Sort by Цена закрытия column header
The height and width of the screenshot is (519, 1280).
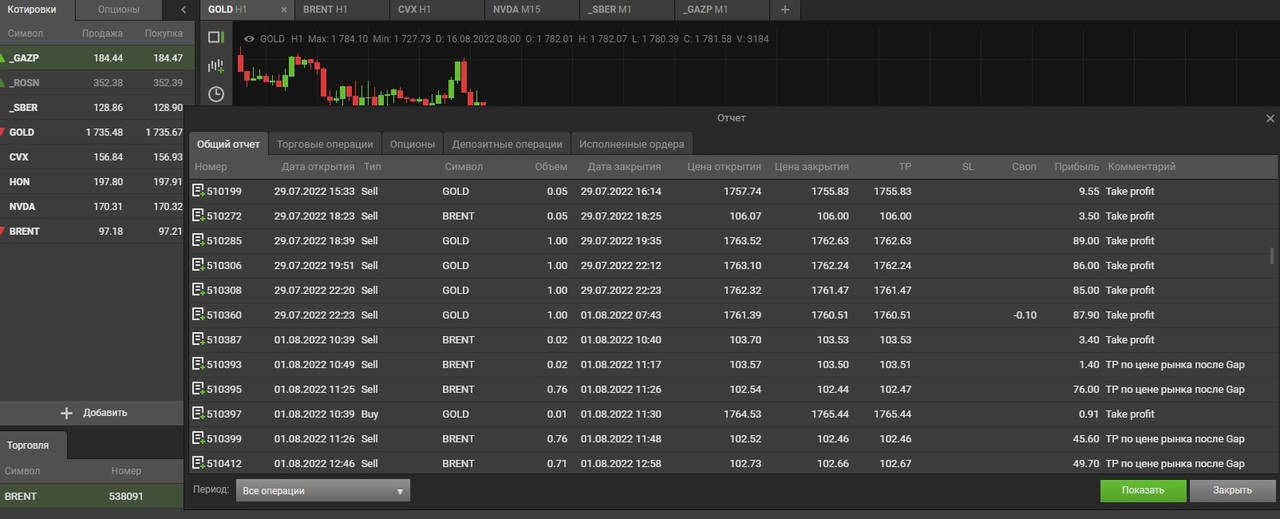tap(811, 167)
